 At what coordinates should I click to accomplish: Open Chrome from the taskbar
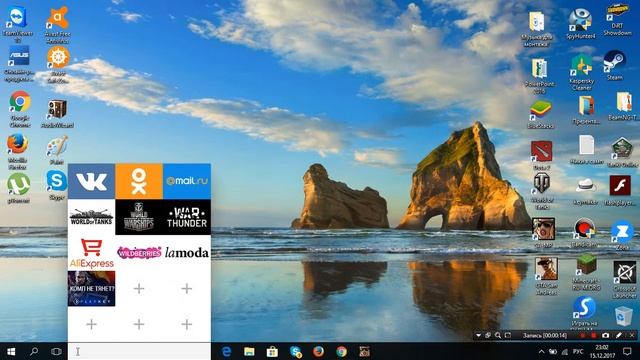(342, 351)
